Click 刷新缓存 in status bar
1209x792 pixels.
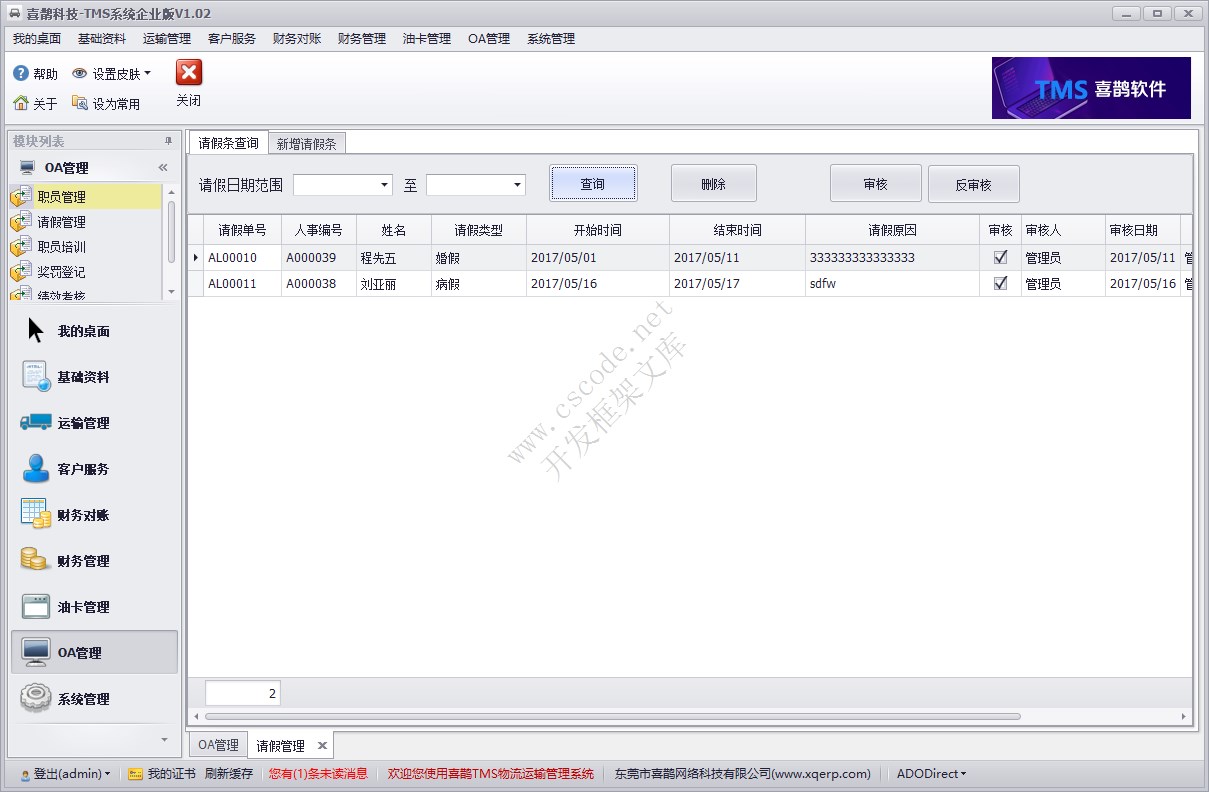click(x=229, y=774)
